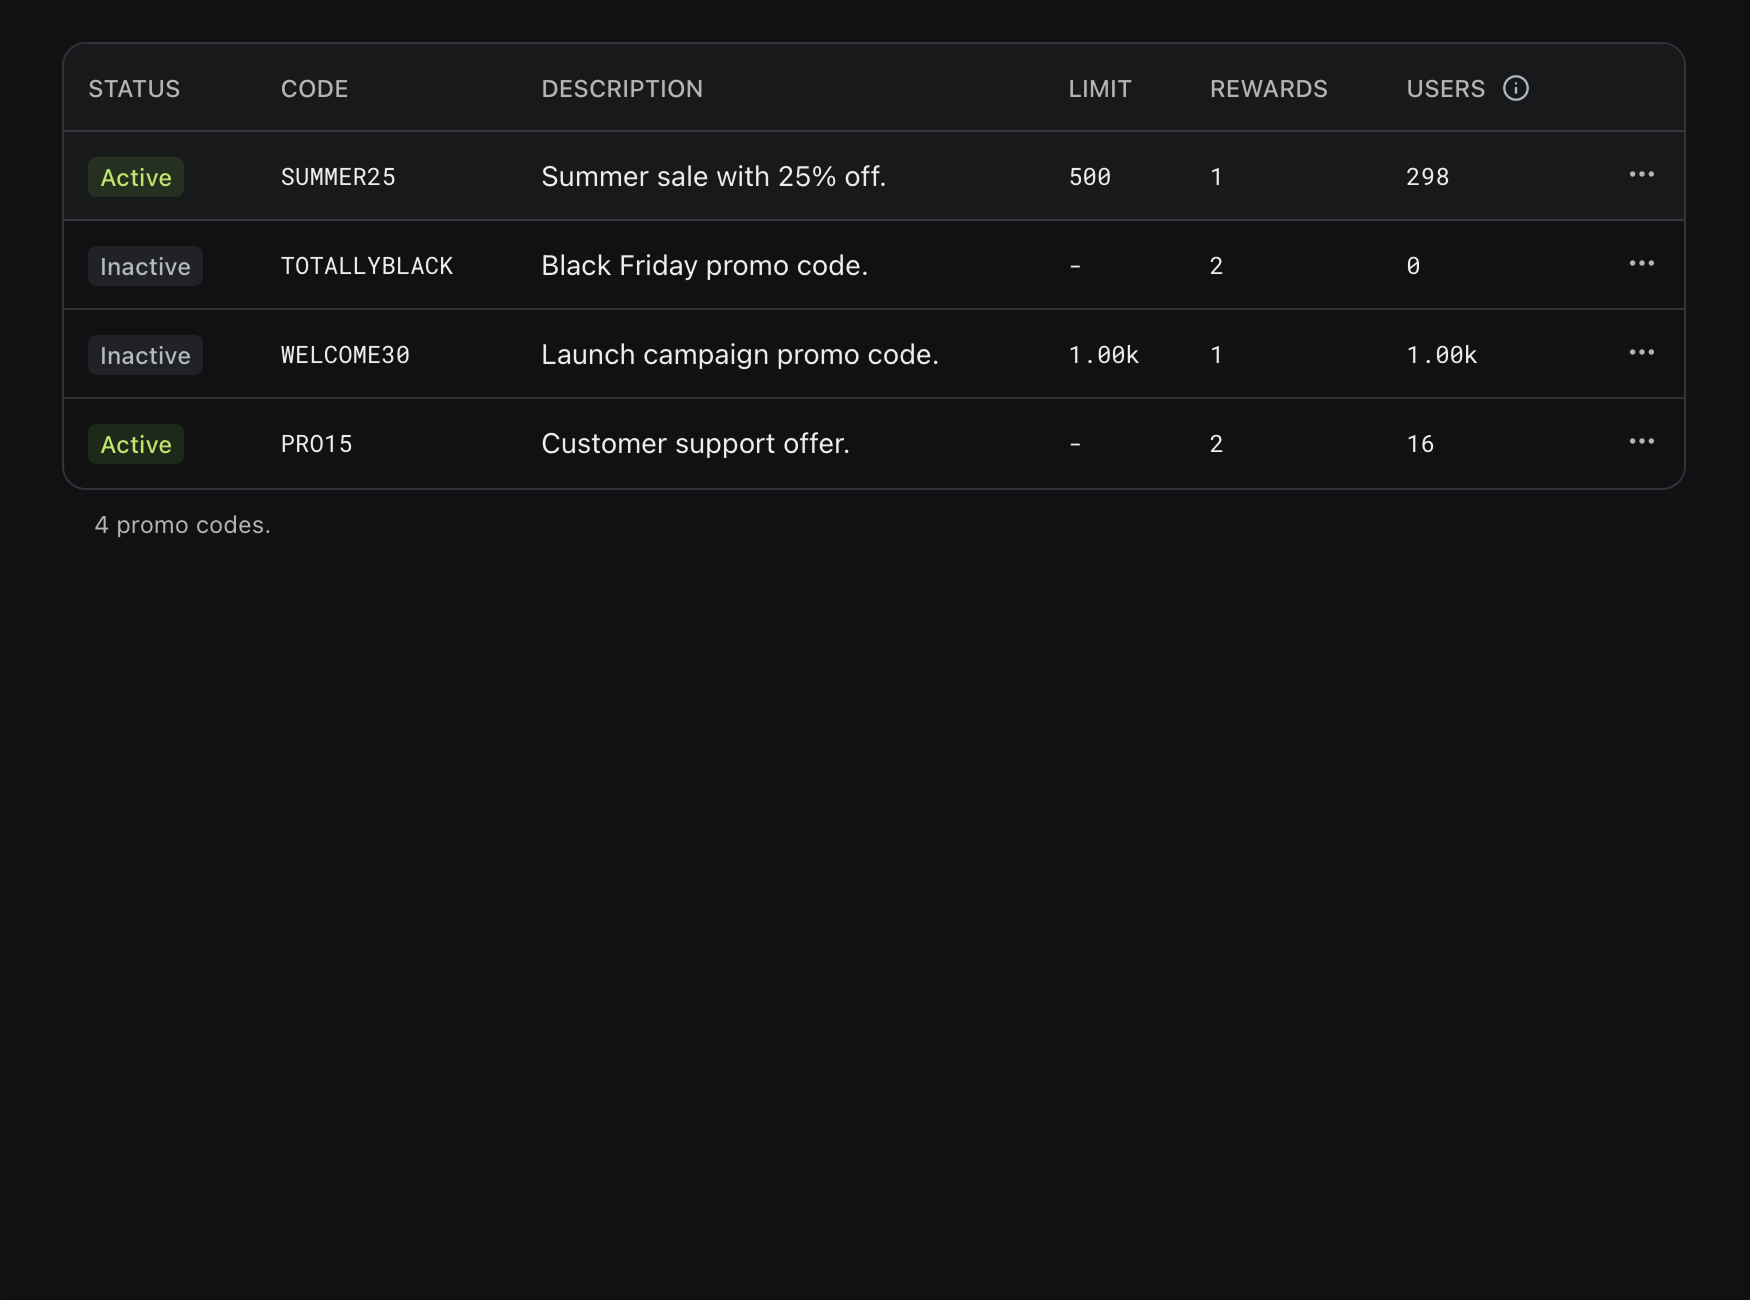
Task: Toggle the Active badge on SUMMER25
Action: [x=135, y=177]
